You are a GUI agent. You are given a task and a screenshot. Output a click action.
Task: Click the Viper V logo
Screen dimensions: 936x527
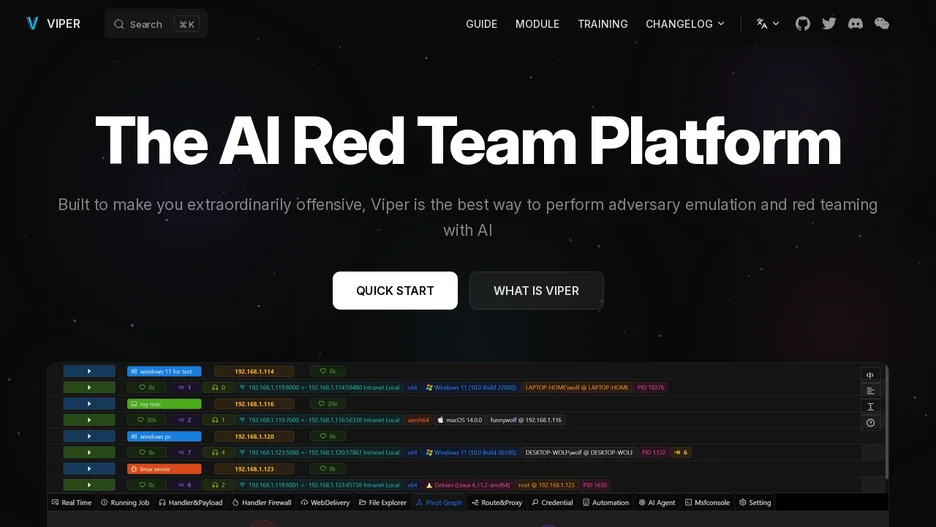pos(32,24)
